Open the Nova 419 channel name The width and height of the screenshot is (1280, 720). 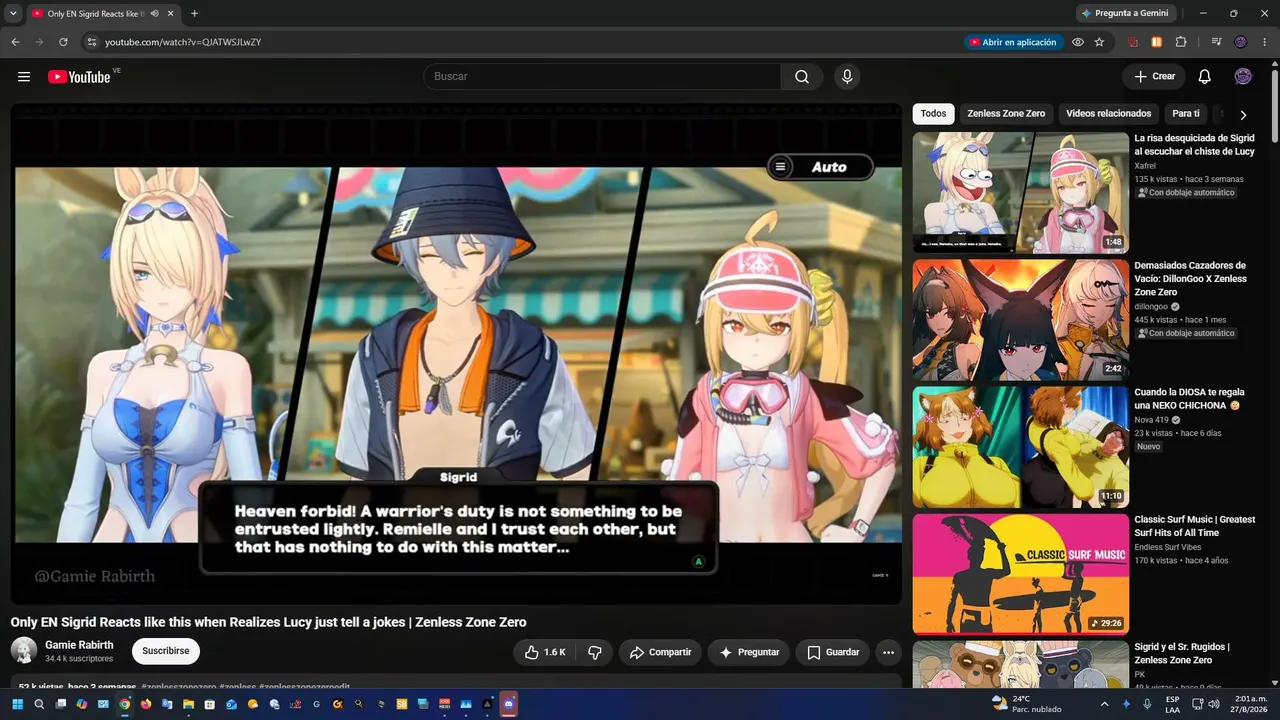click(1151, 420)
